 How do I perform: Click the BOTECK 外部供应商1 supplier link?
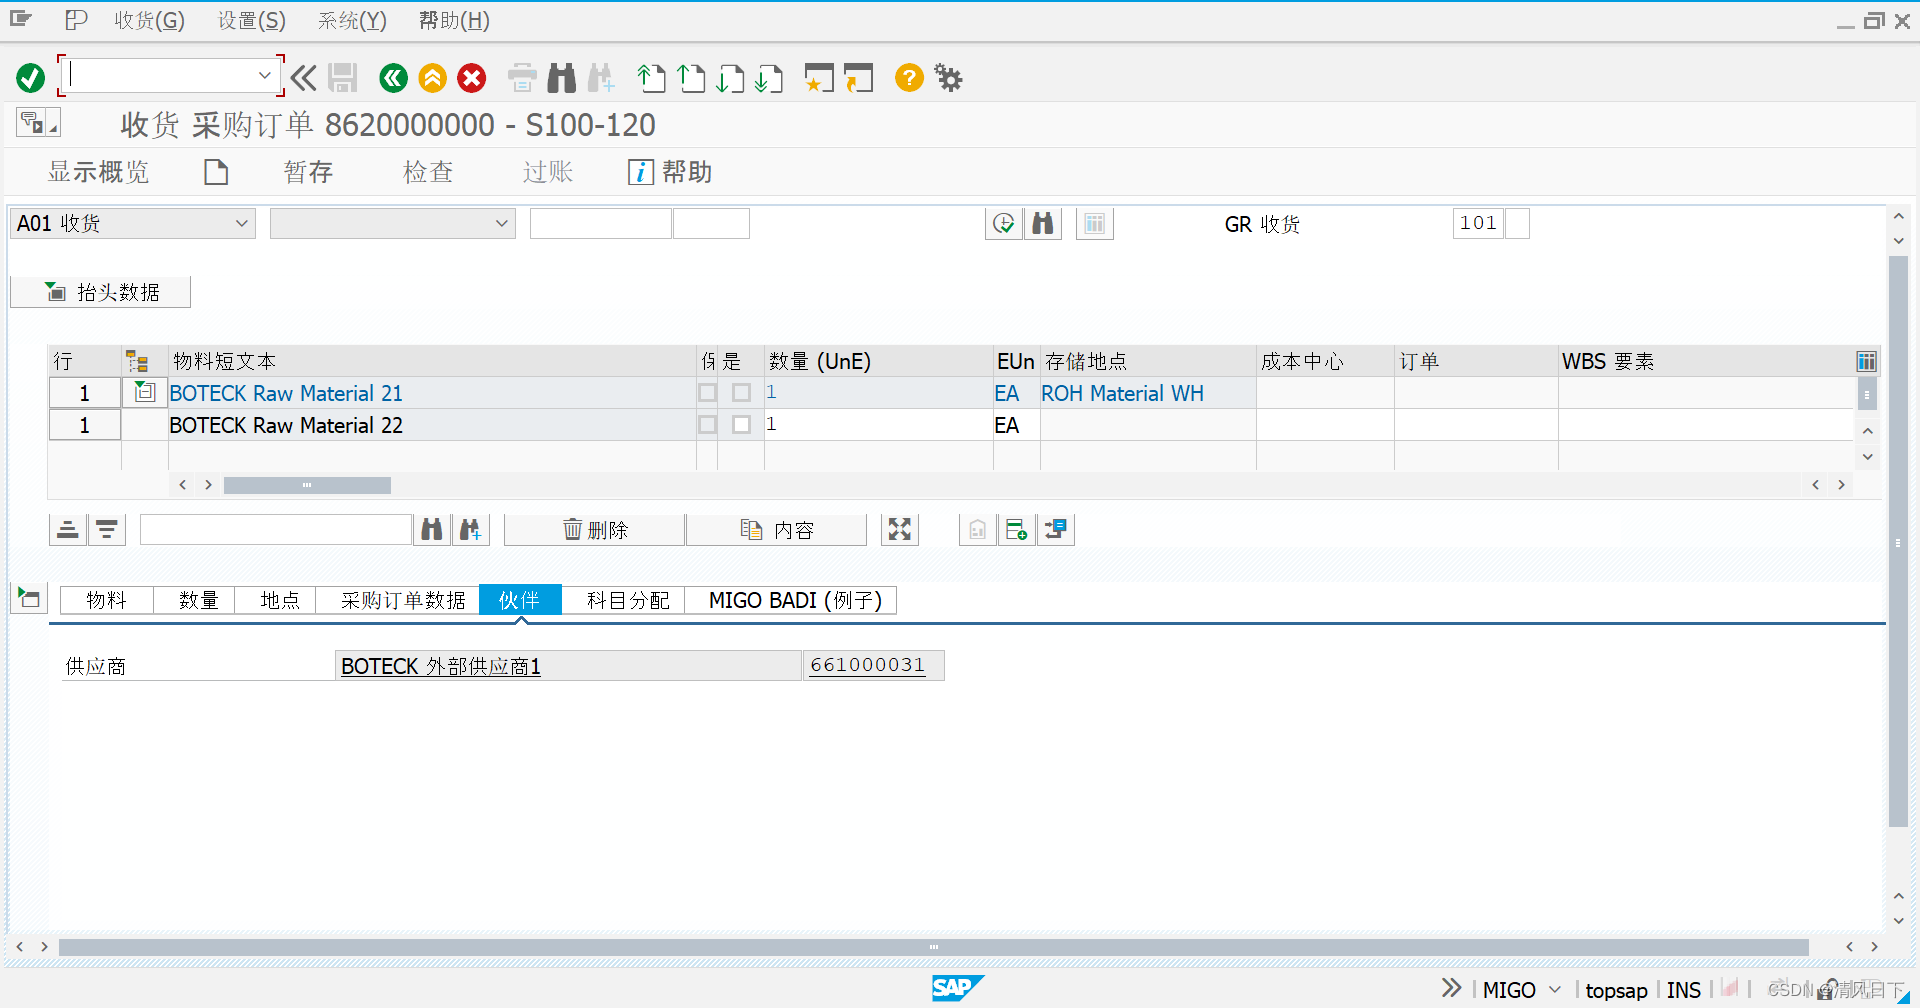(x=441, y=666)
